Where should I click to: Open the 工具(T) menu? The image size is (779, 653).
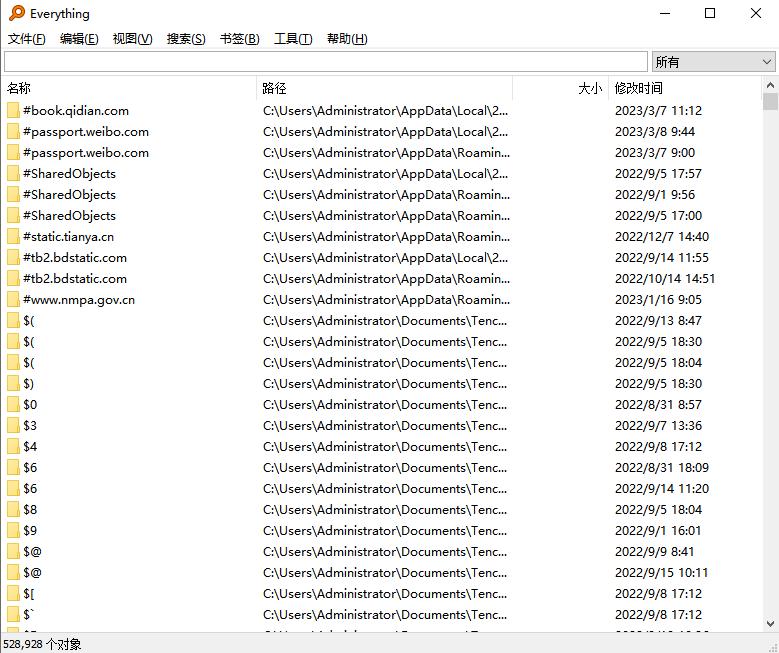tap(293, 39)
